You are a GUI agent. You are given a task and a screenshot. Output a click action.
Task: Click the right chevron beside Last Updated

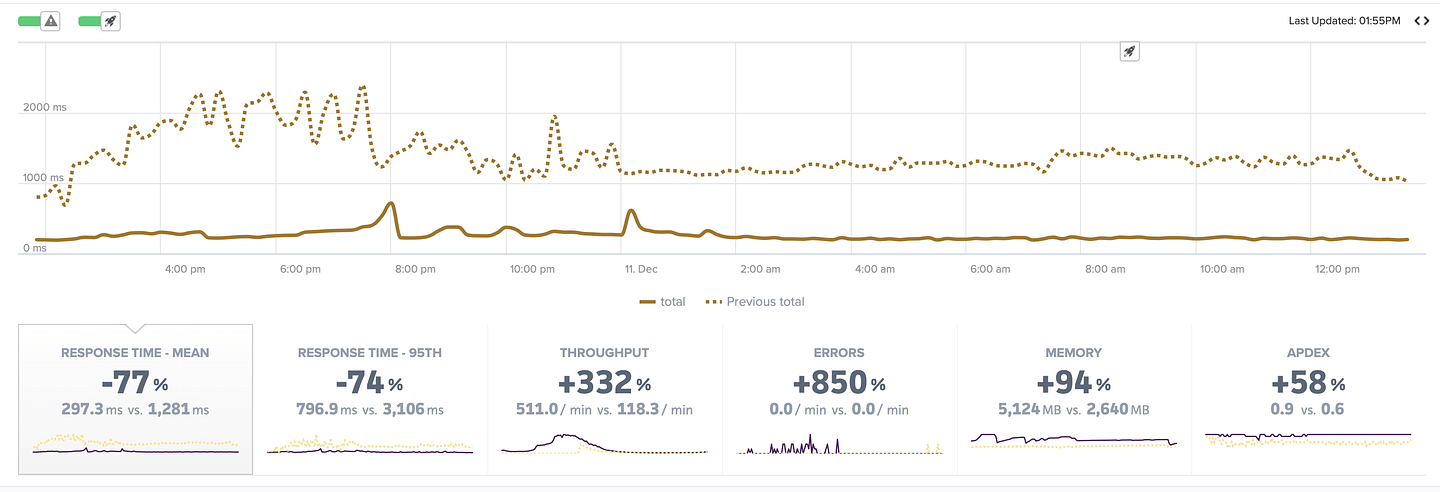click(1427, 21)
